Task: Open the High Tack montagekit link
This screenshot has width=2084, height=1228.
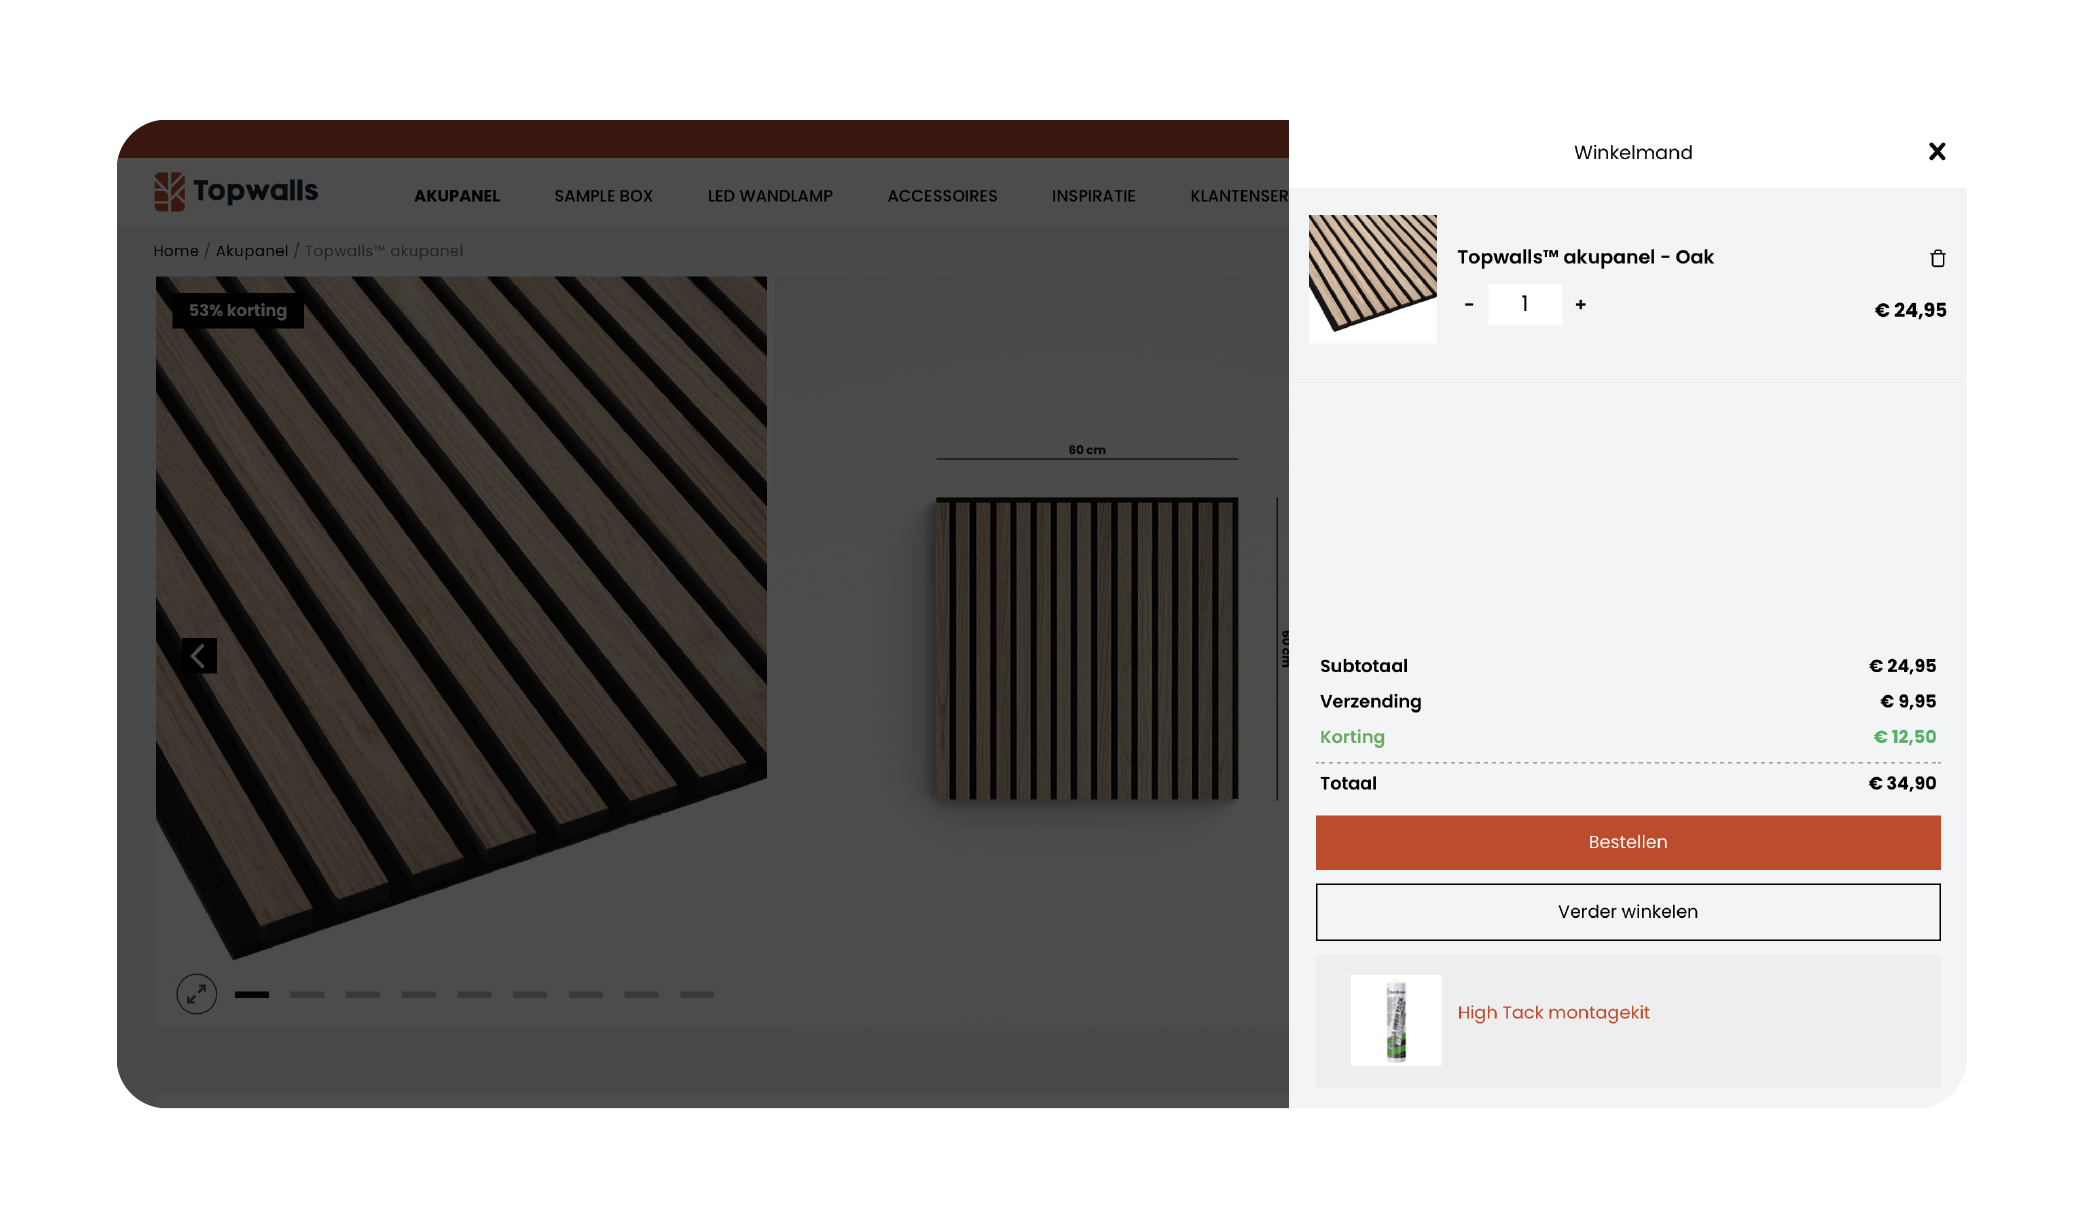Action: tap(1553, 1012)
